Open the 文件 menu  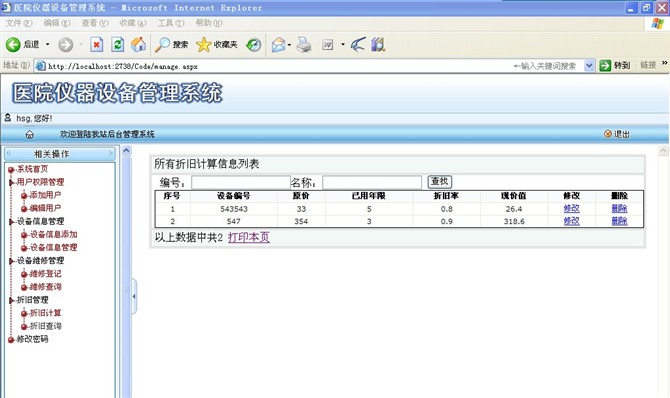(19, 23)
